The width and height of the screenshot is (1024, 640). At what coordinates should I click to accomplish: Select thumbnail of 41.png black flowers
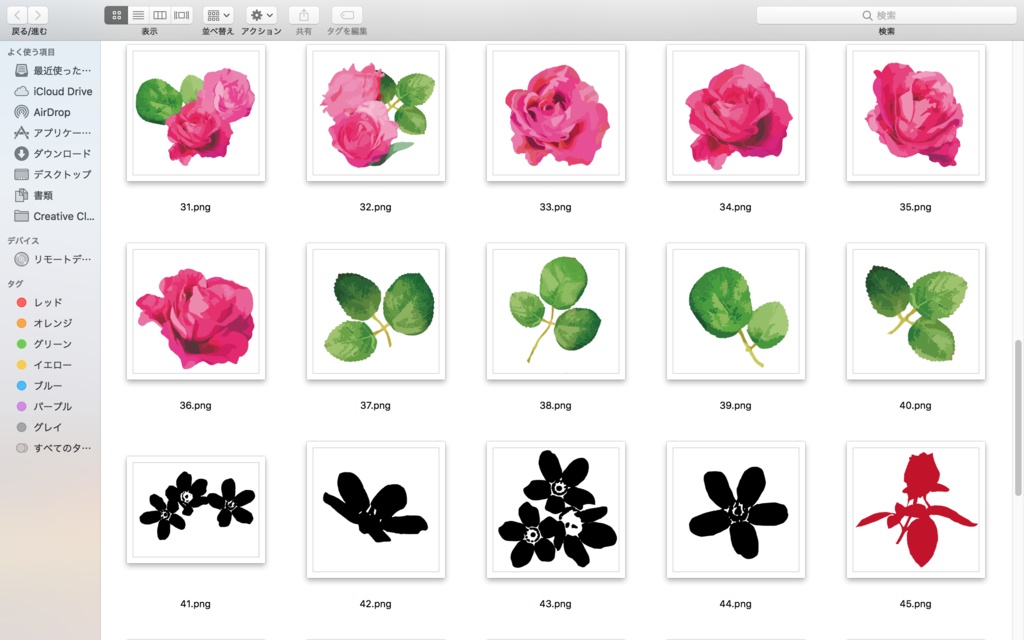(196, 509)
